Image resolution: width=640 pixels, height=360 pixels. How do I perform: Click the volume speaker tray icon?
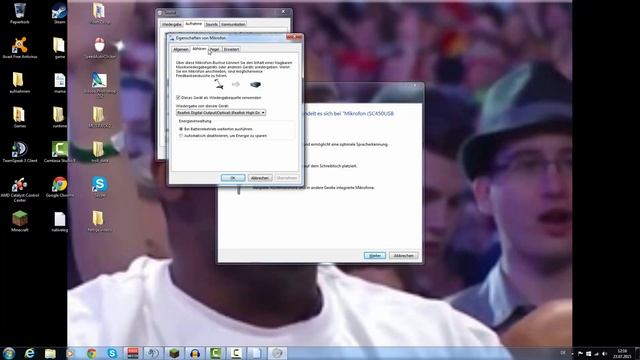(604, 353)
